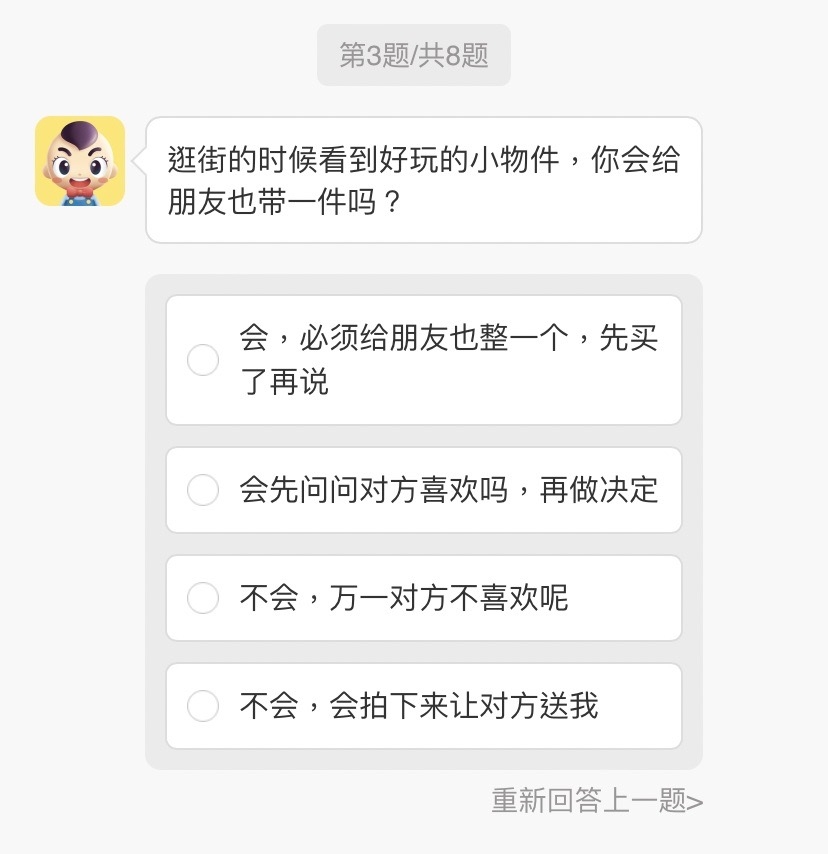The image size is (828, 854).
Task: Select radio button for 会先问问对方喜欢吗
Action: (x=203, y=490)
